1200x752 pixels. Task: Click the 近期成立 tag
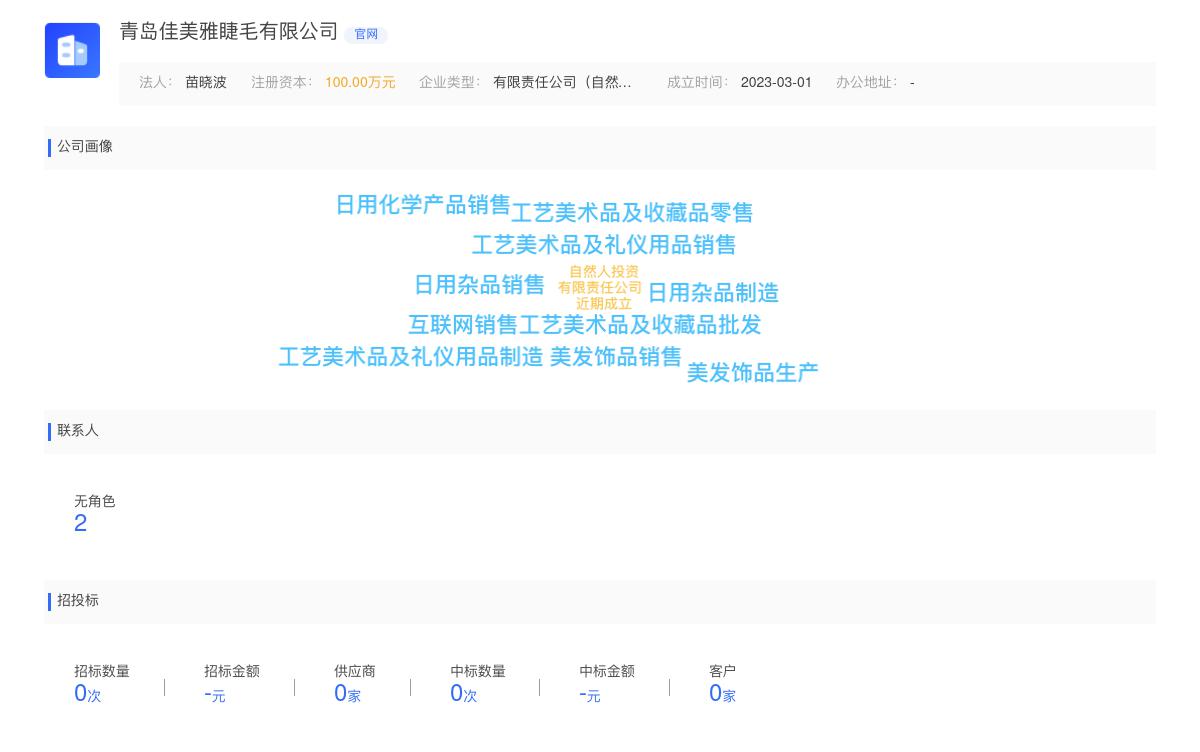point(603,303)
